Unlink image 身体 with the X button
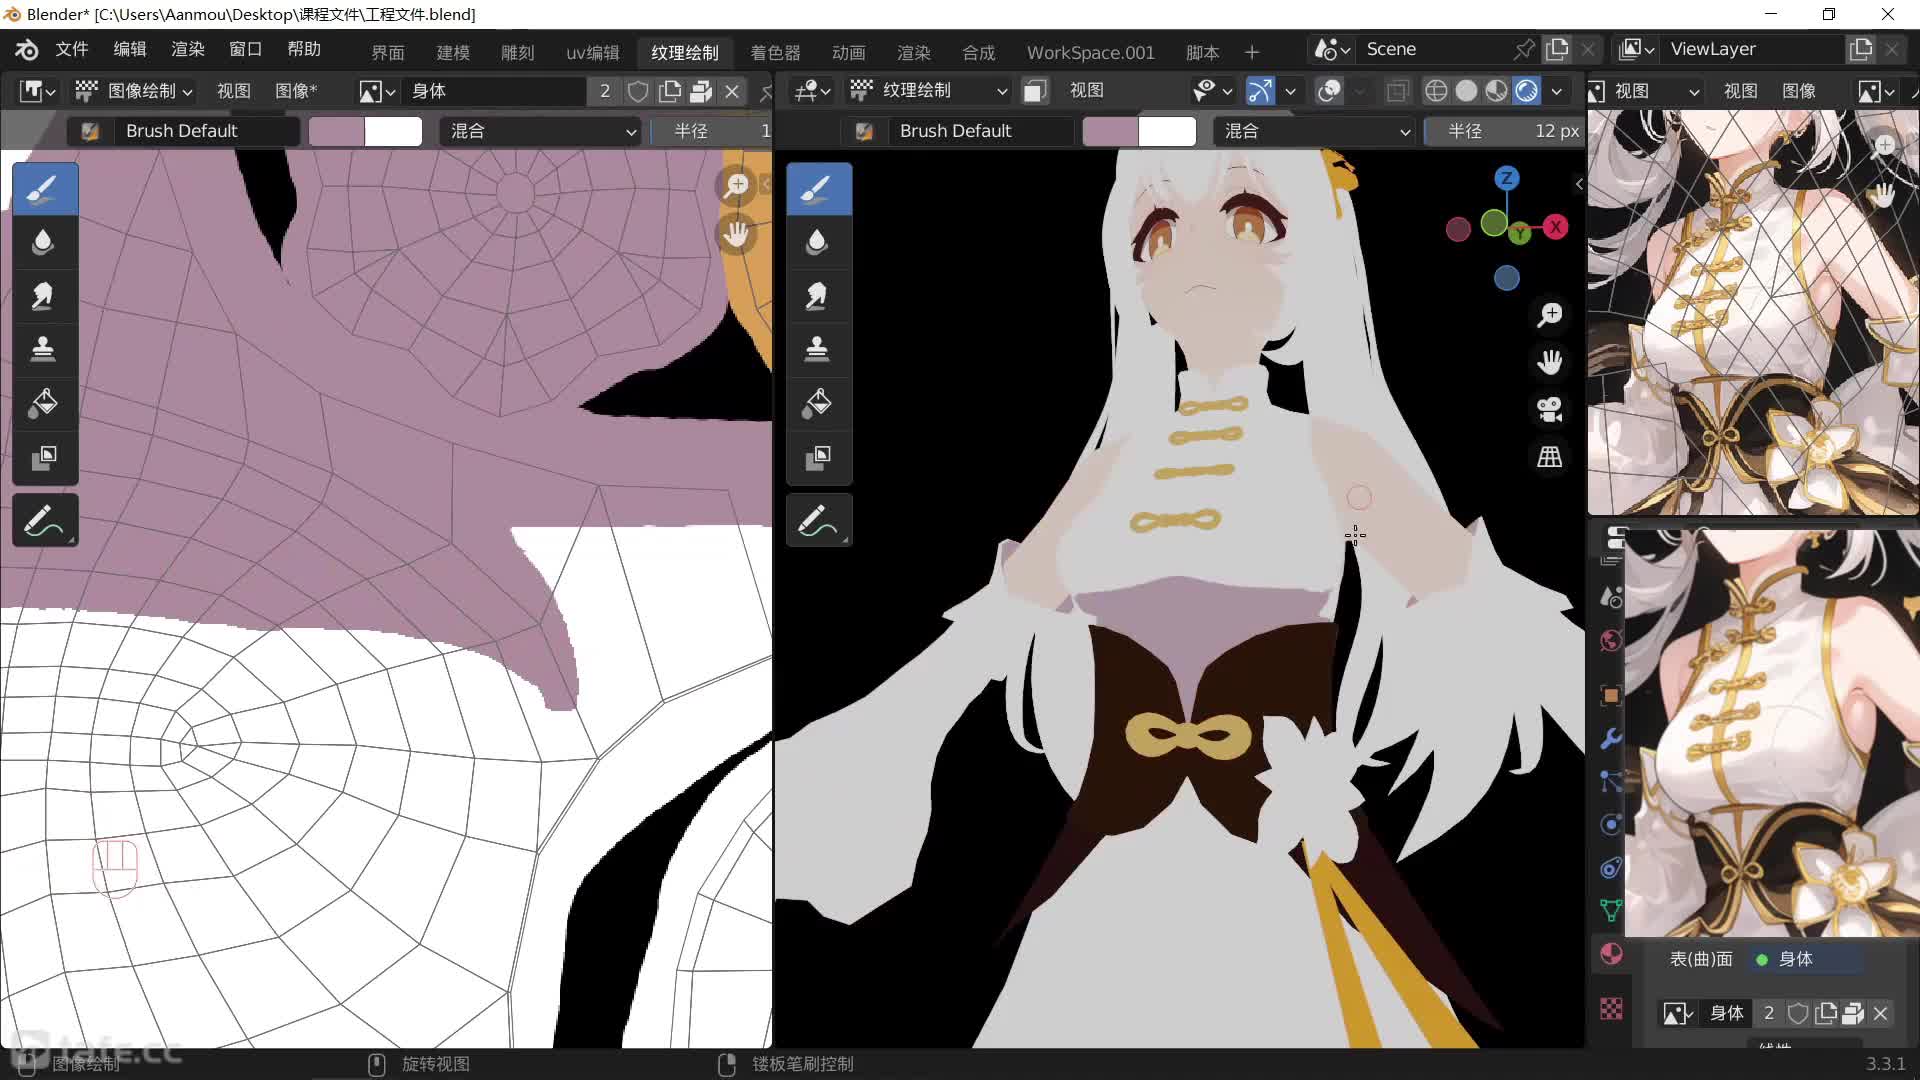 coord(732,92)
